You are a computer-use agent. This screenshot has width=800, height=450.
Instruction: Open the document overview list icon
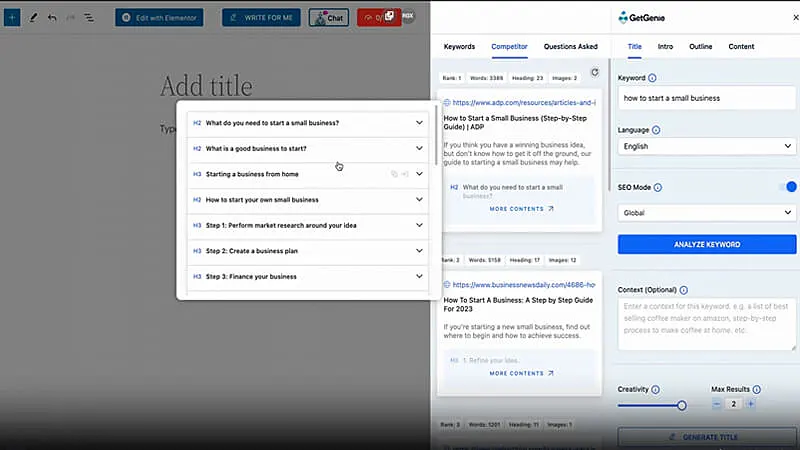(x=89, y=18)
